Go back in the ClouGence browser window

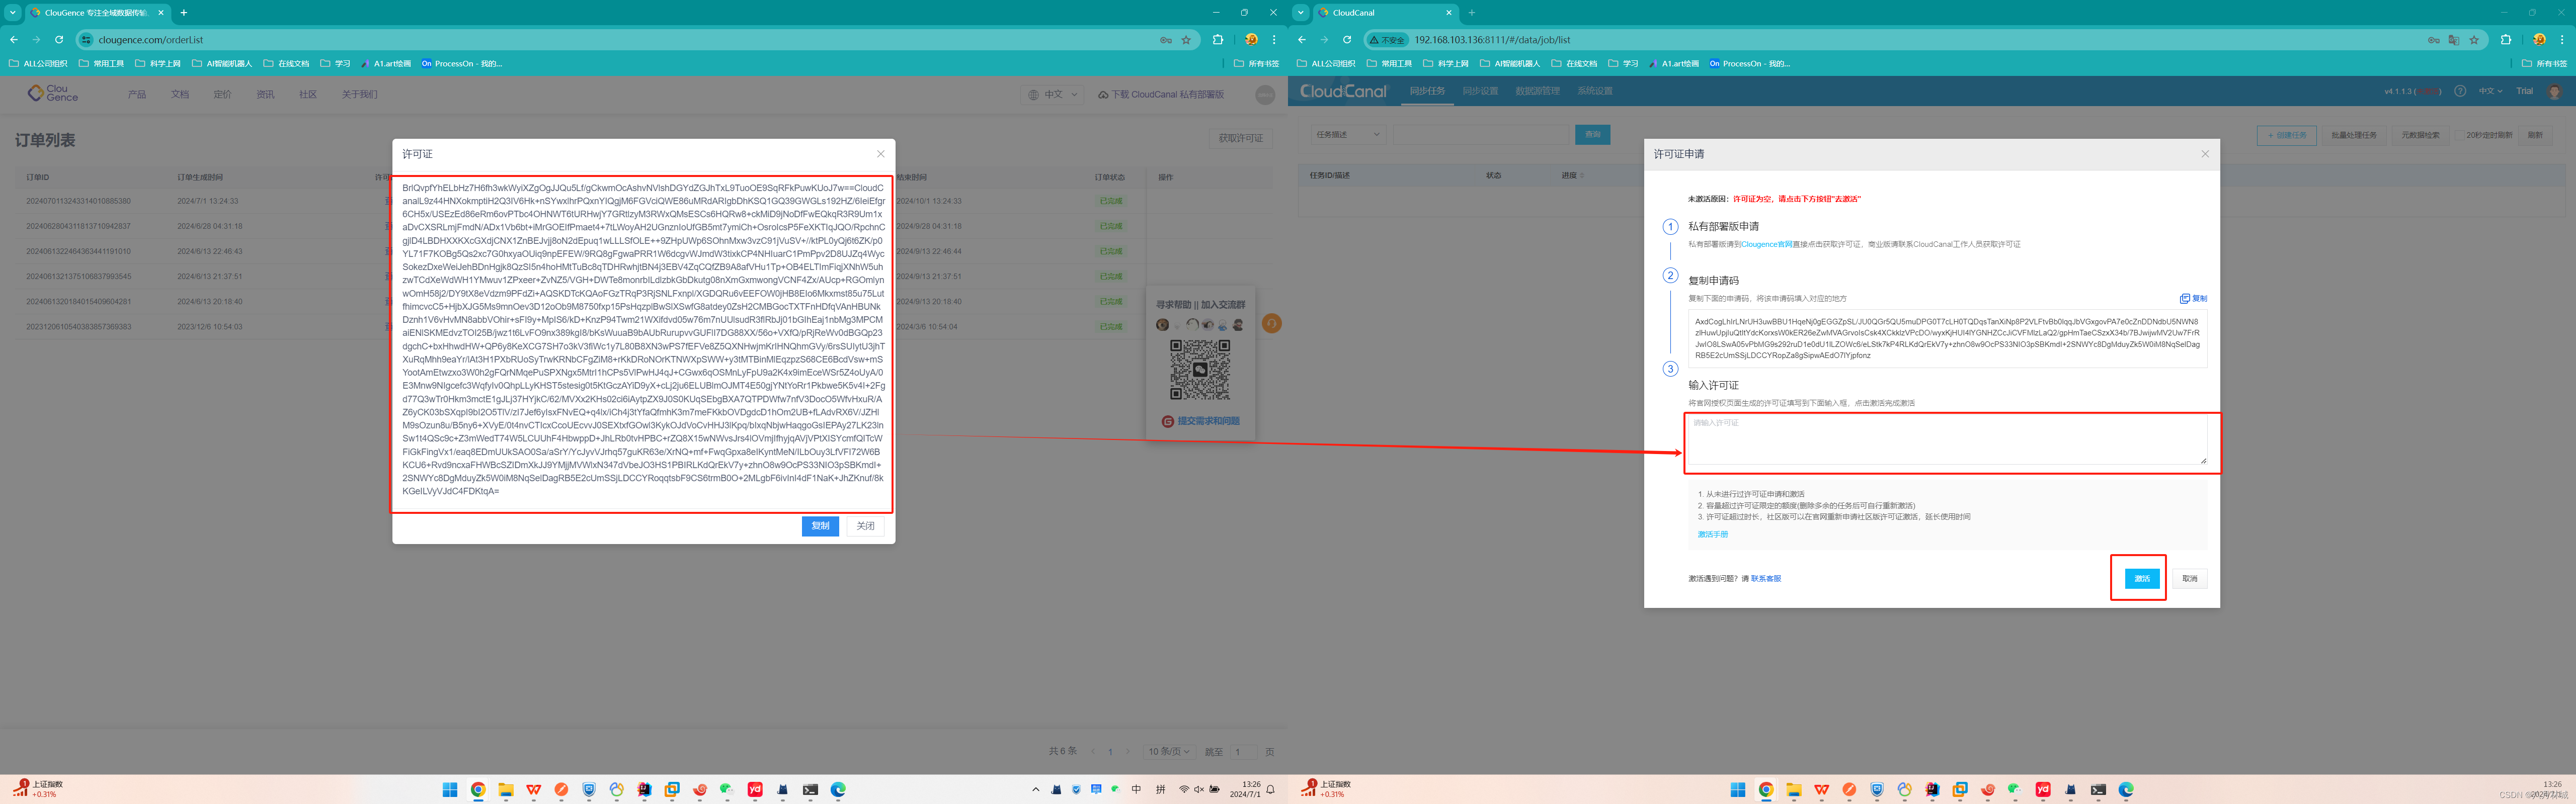coord(14,40)
